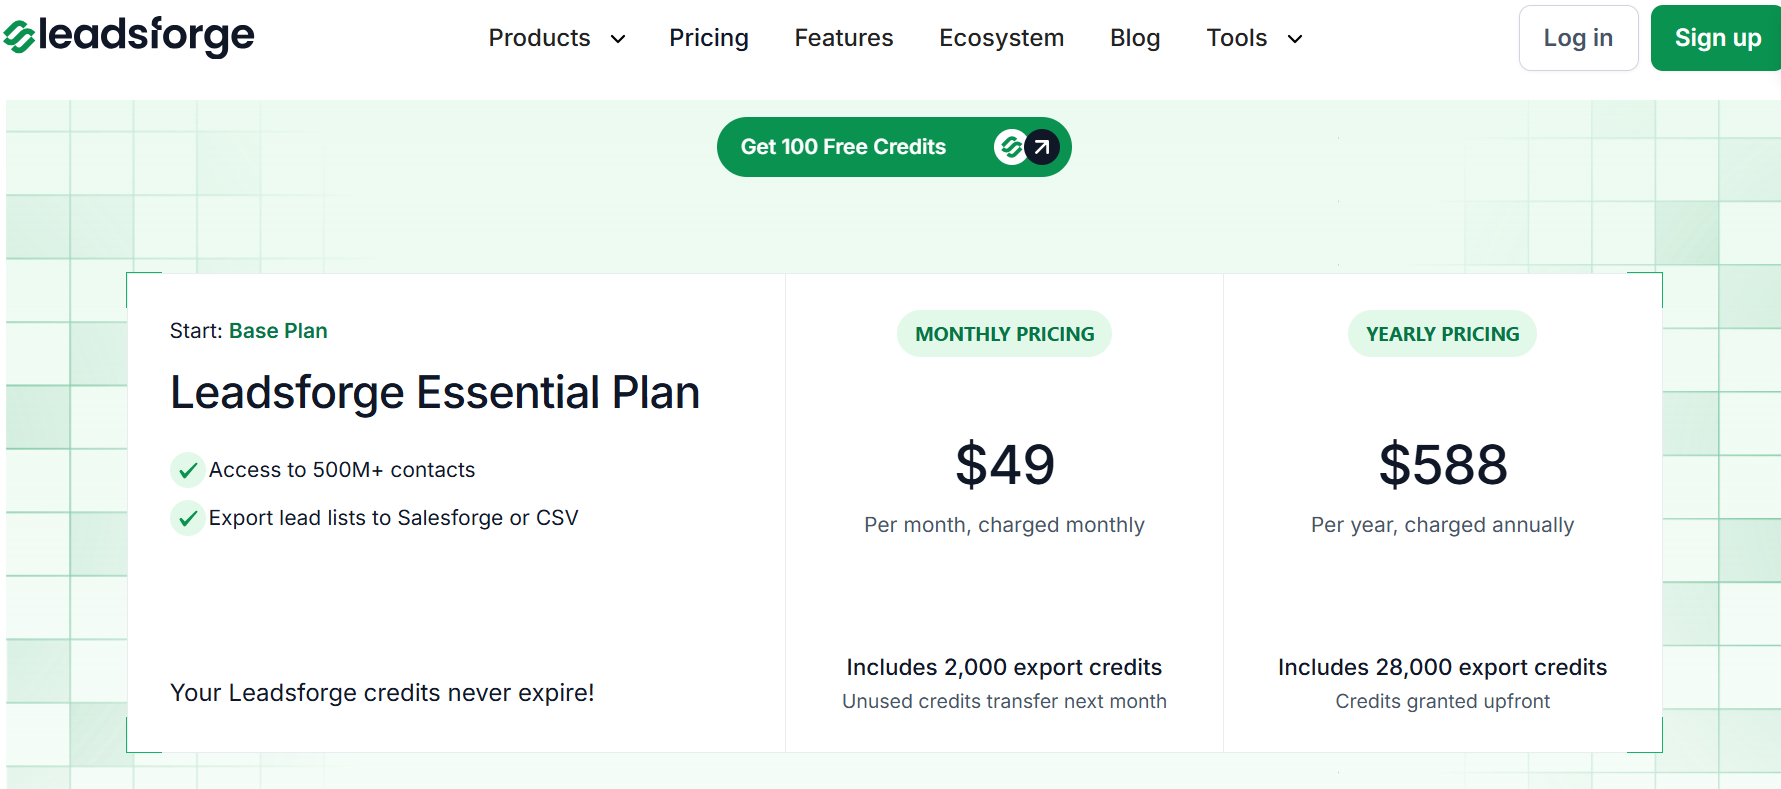1781x789 pixels.
Task: Go to the Pricing page
Action: (x=709, y=38)
